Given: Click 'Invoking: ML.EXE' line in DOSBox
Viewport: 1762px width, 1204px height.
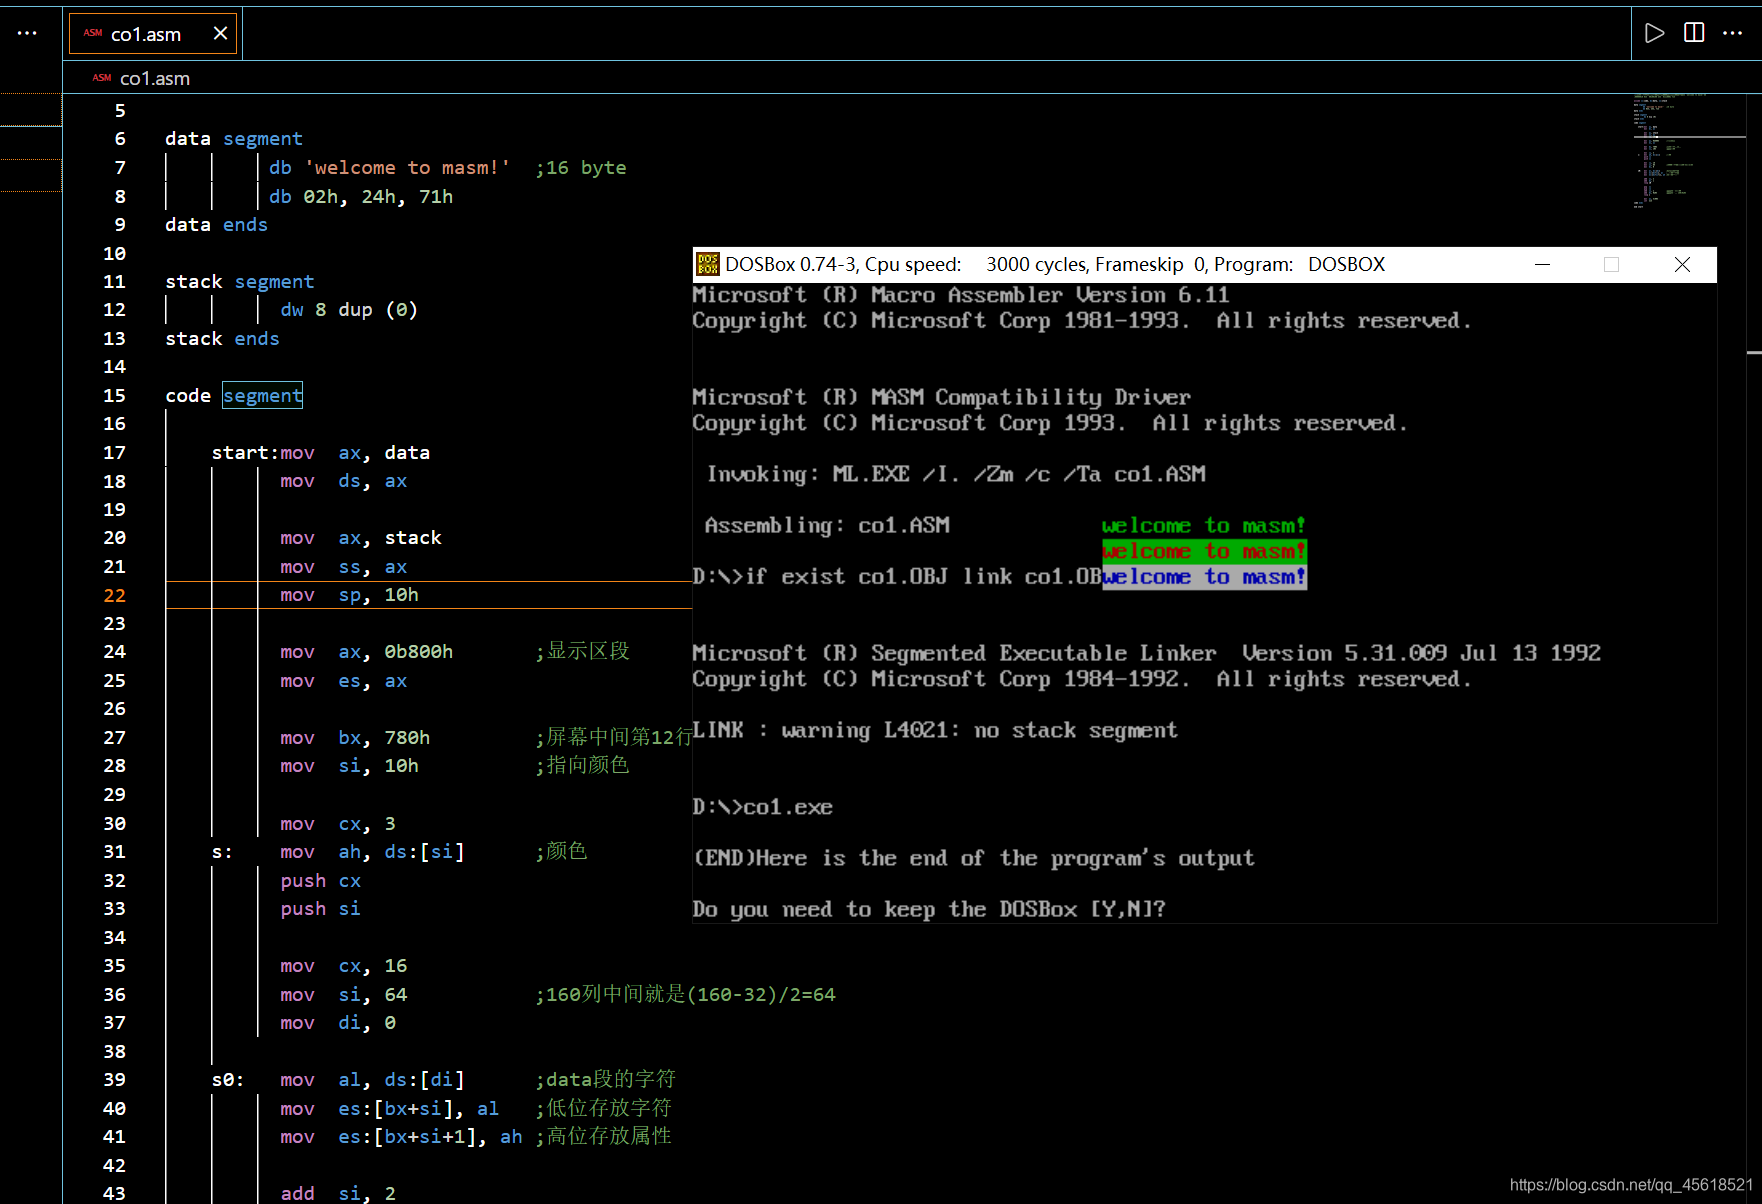Looking at the screenshot, I should tap(956, 475).
